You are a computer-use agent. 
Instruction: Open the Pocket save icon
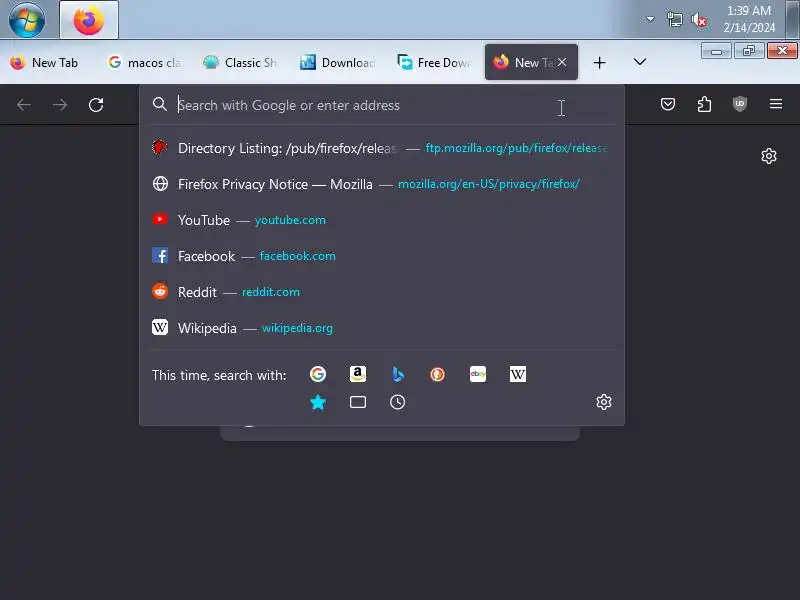point(668,105)
